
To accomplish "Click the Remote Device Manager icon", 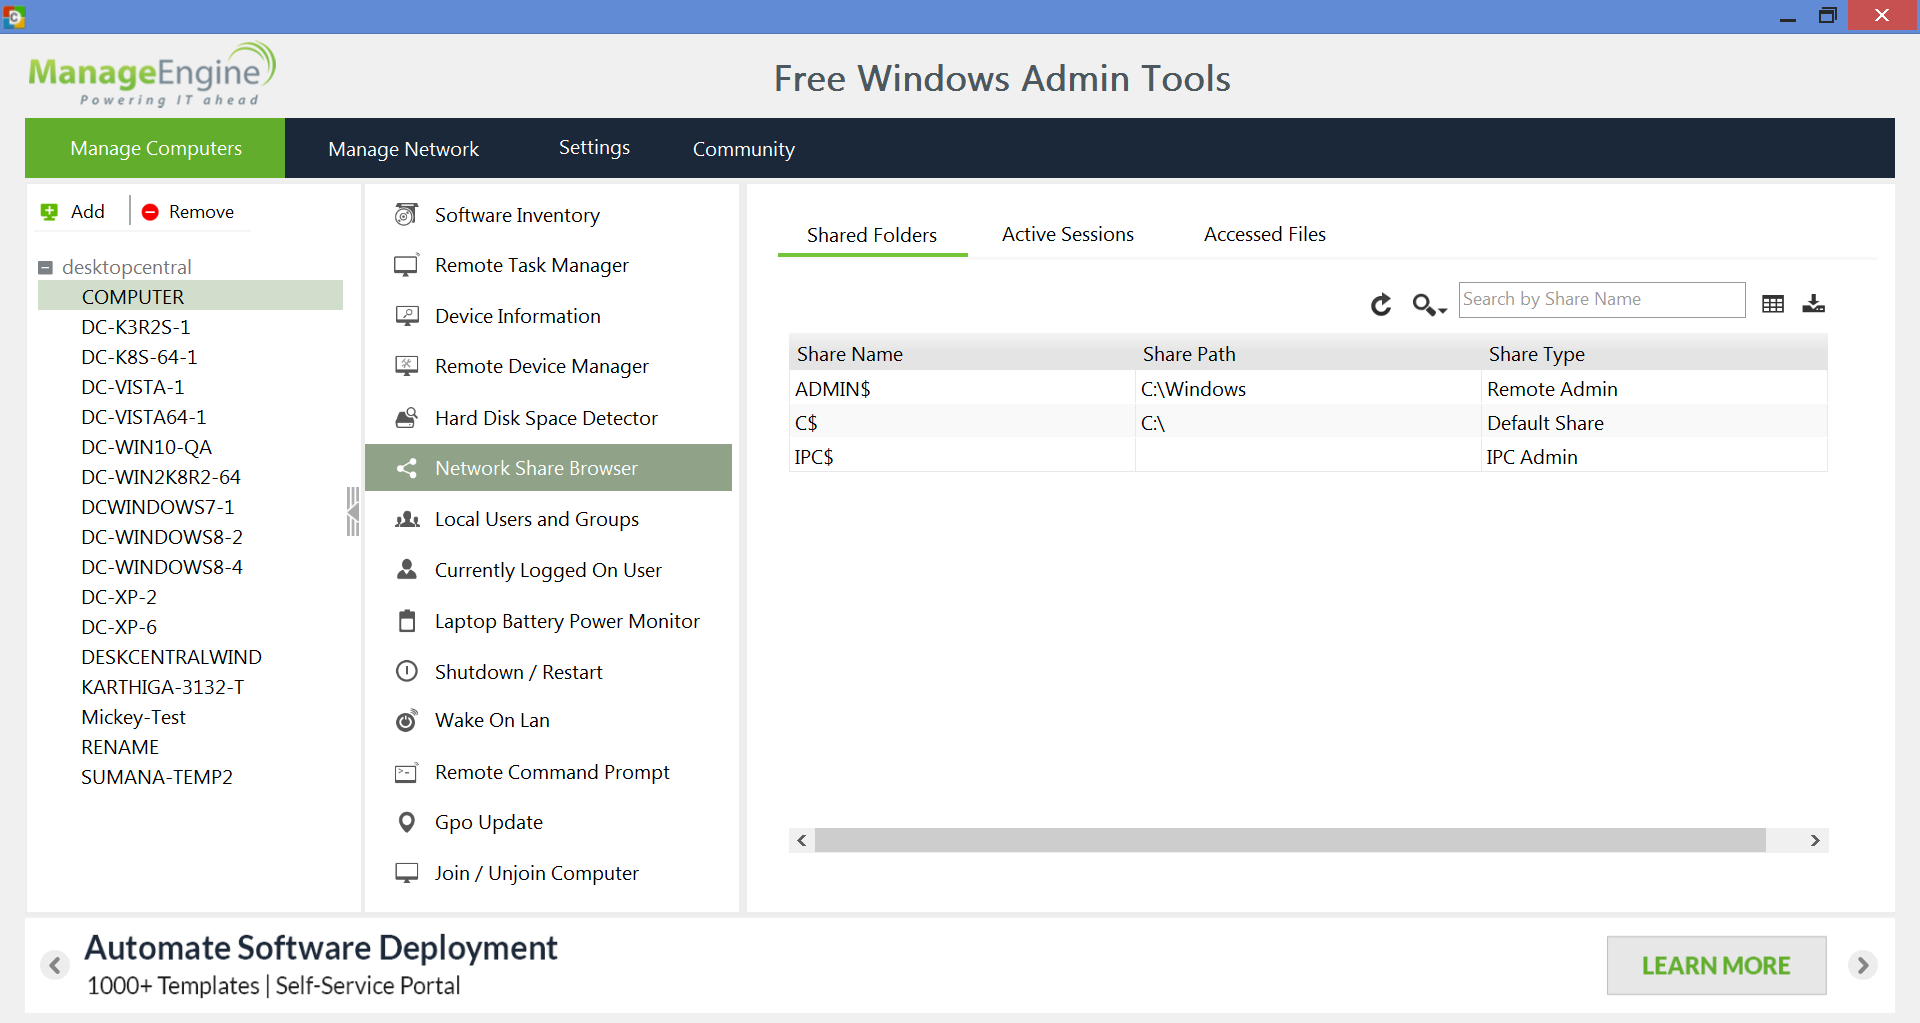I will pos(406,366).
